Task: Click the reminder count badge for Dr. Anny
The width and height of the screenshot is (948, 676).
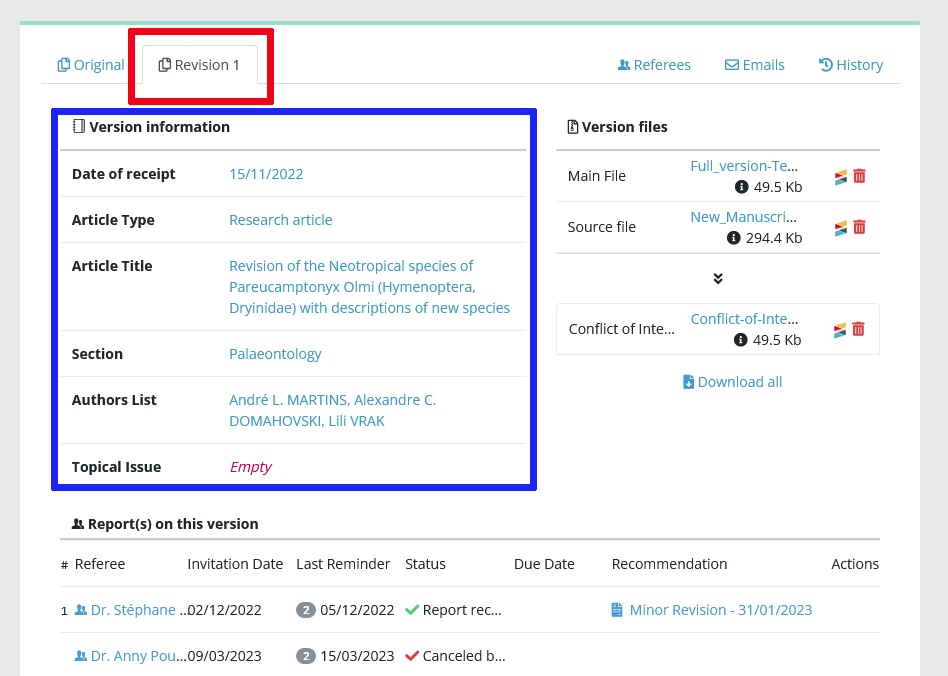Action: (306, 657)
